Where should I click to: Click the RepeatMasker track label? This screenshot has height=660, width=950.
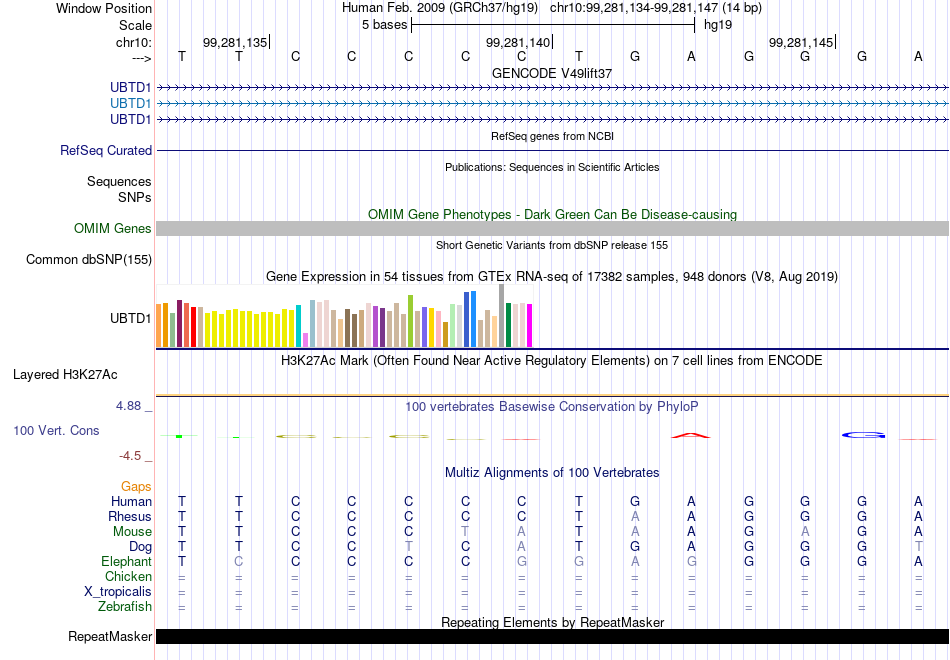tap(110, 636)
